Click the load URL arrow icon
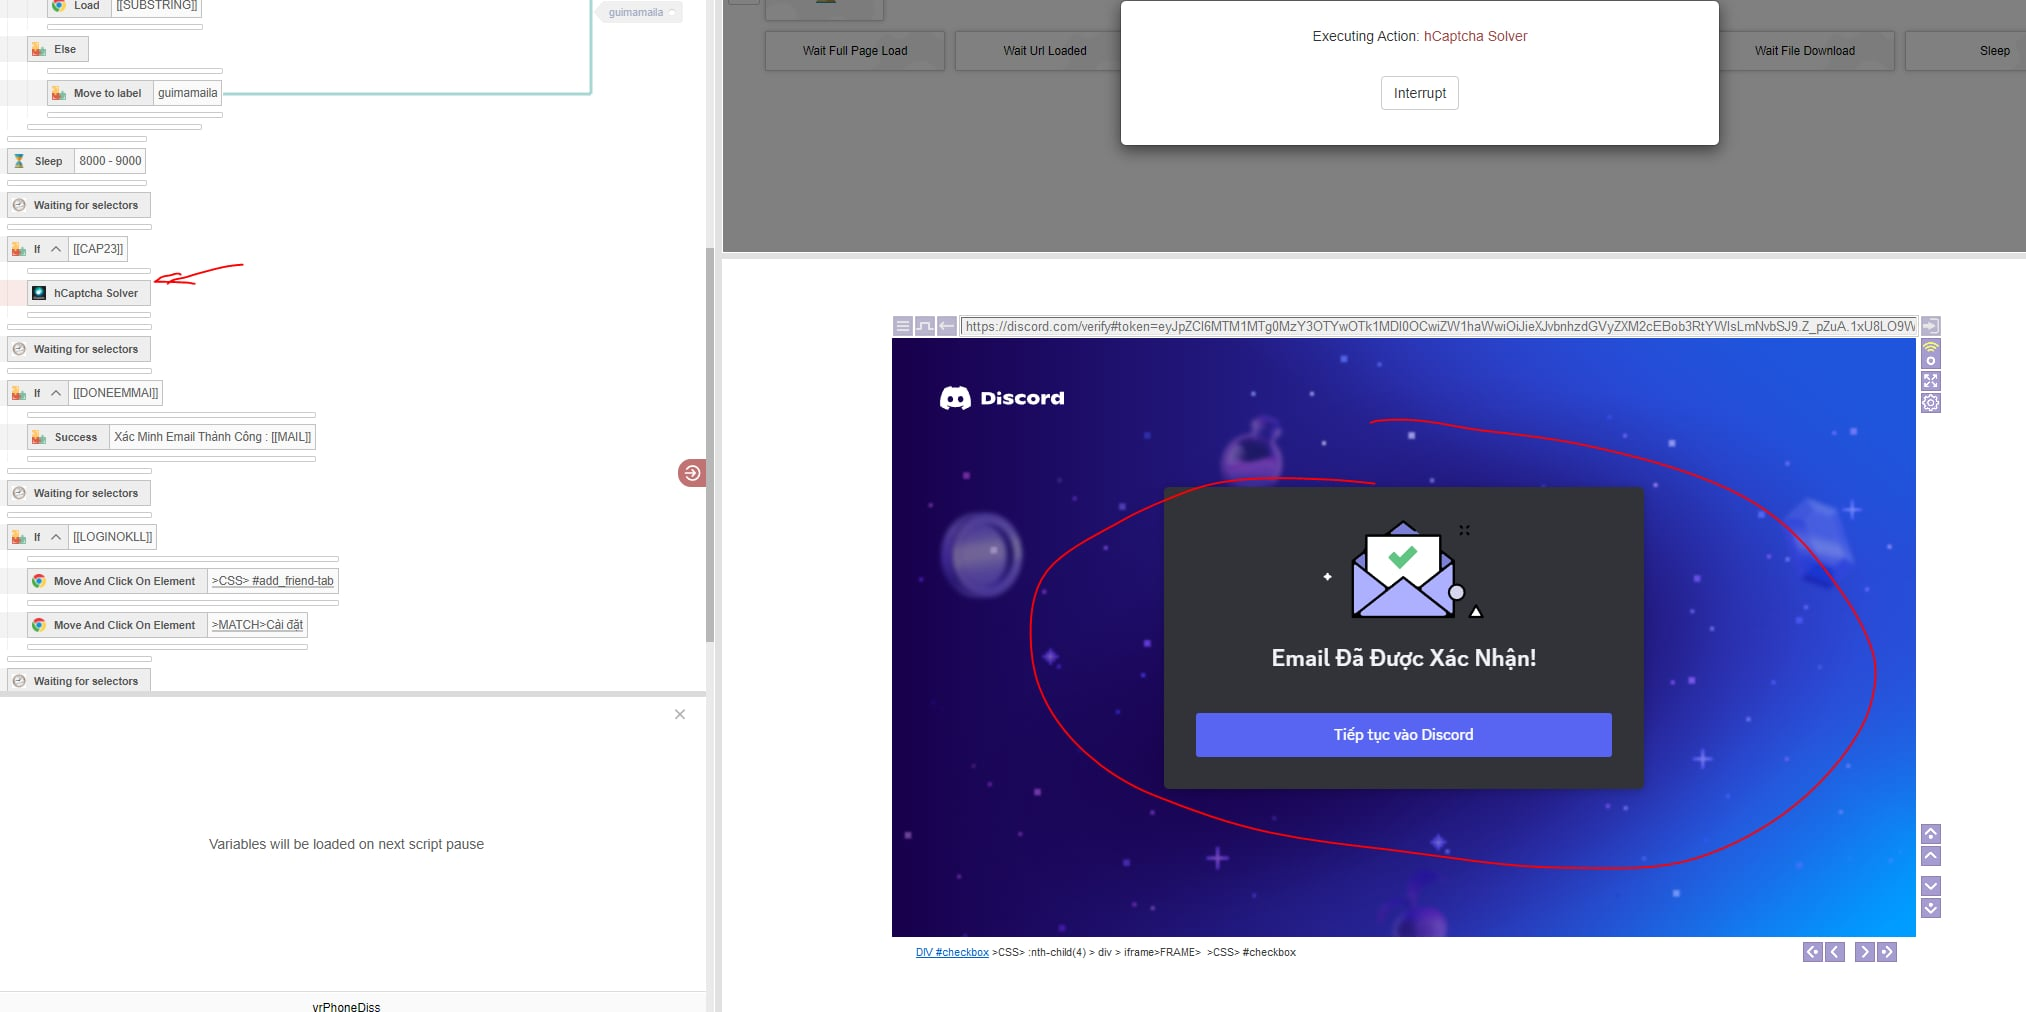The width and height of the screenshot is (2026, 1012). pos(1930,326)
